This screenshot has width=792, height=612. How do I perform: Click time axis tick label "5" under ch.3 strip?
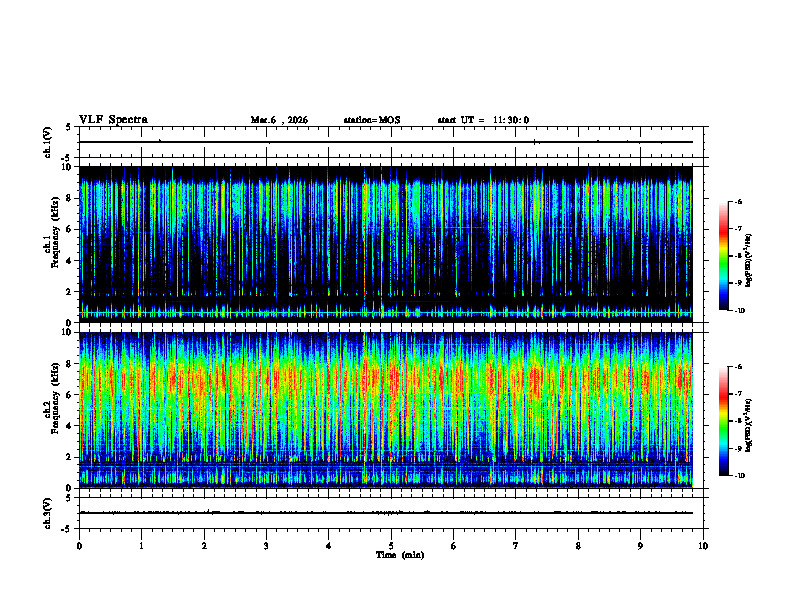click(391, 546)
